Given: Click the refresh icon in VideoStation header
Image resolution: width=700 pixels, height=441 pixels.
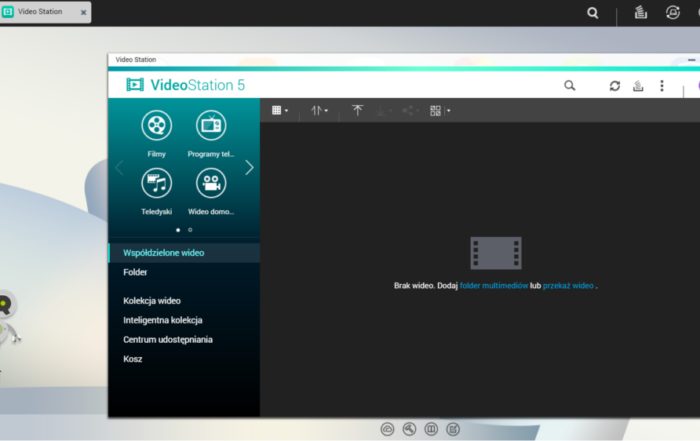Looking at the screenshot, I should tap(615, 86).
